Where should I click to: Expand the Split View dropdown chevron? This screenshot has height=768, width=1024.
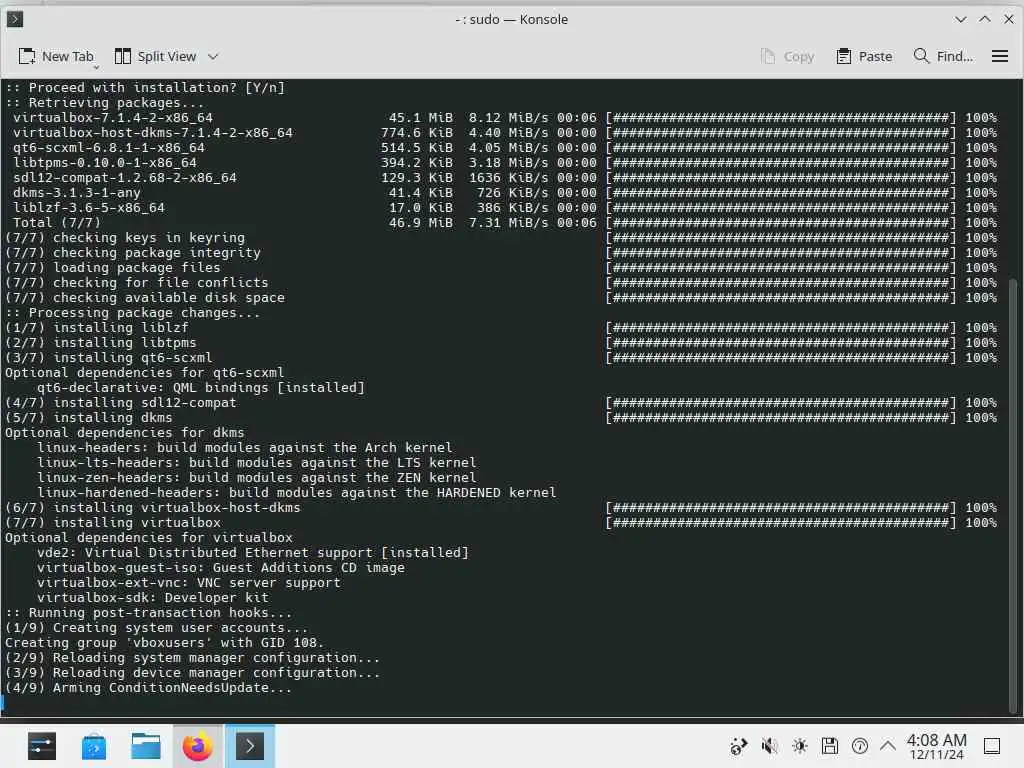coord(213,57)
